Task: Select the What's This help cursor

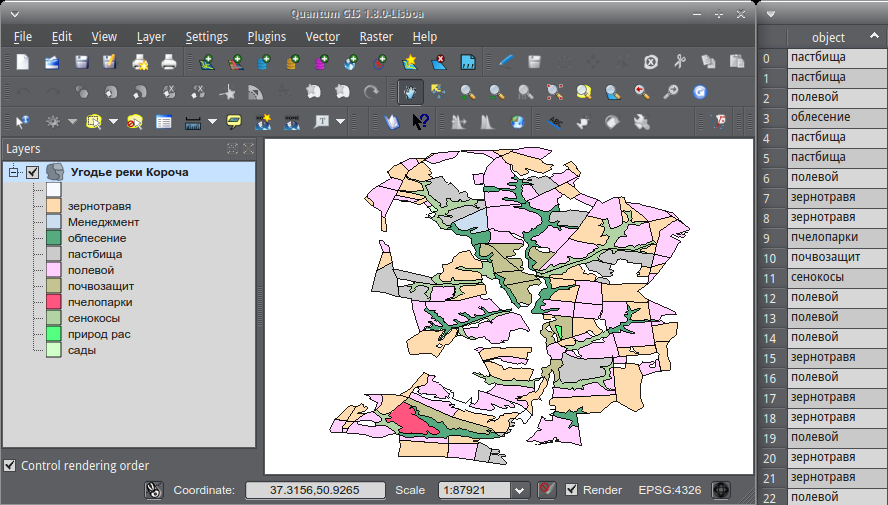Action: 421,122
